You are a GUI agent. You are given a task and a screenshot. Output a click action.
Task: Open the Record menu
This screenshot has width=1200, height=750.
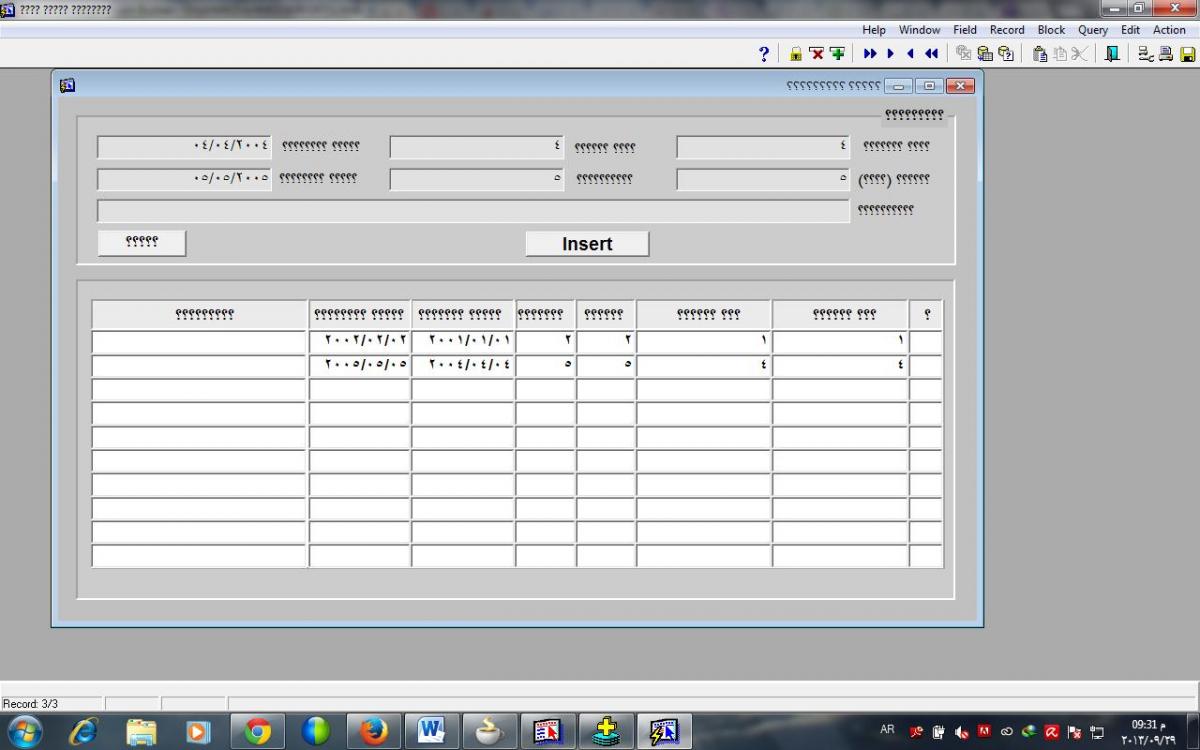1007,30
